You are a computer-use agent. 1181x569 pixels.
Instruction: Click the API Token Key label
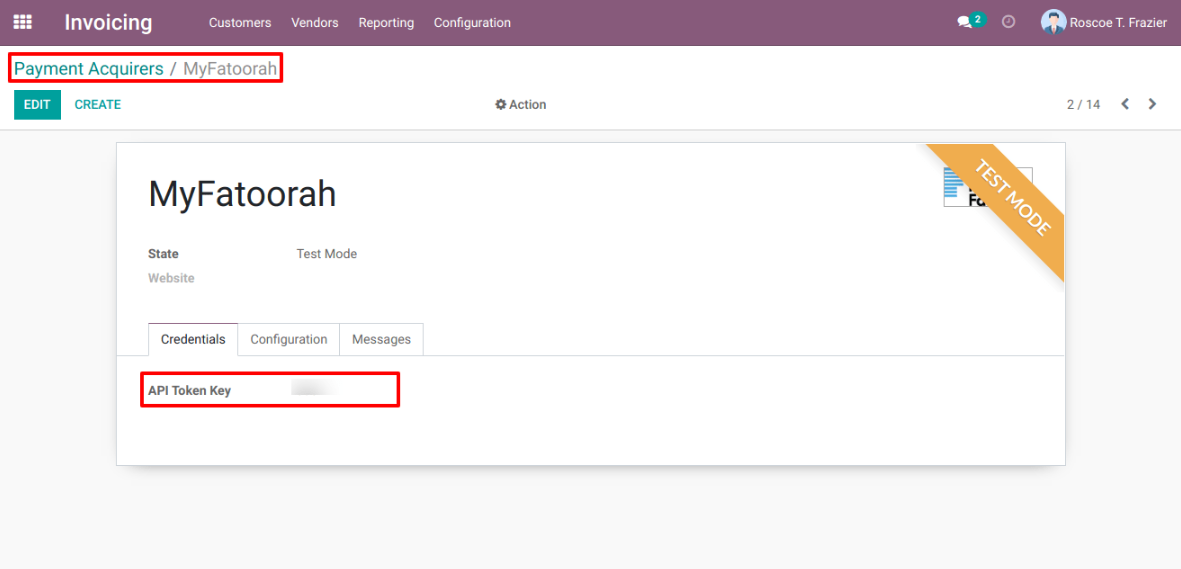tap(190, 390)
